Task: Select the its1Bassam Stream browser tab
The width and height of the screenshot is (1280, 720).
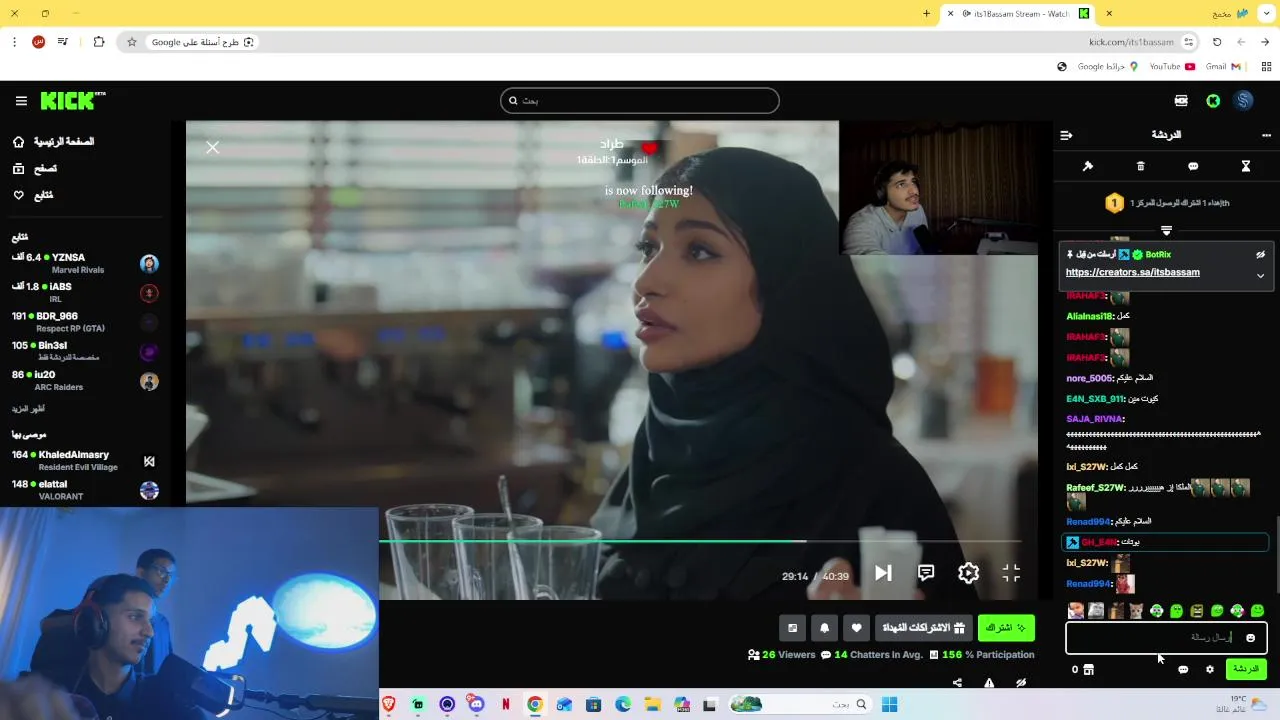Action: 1018,14
